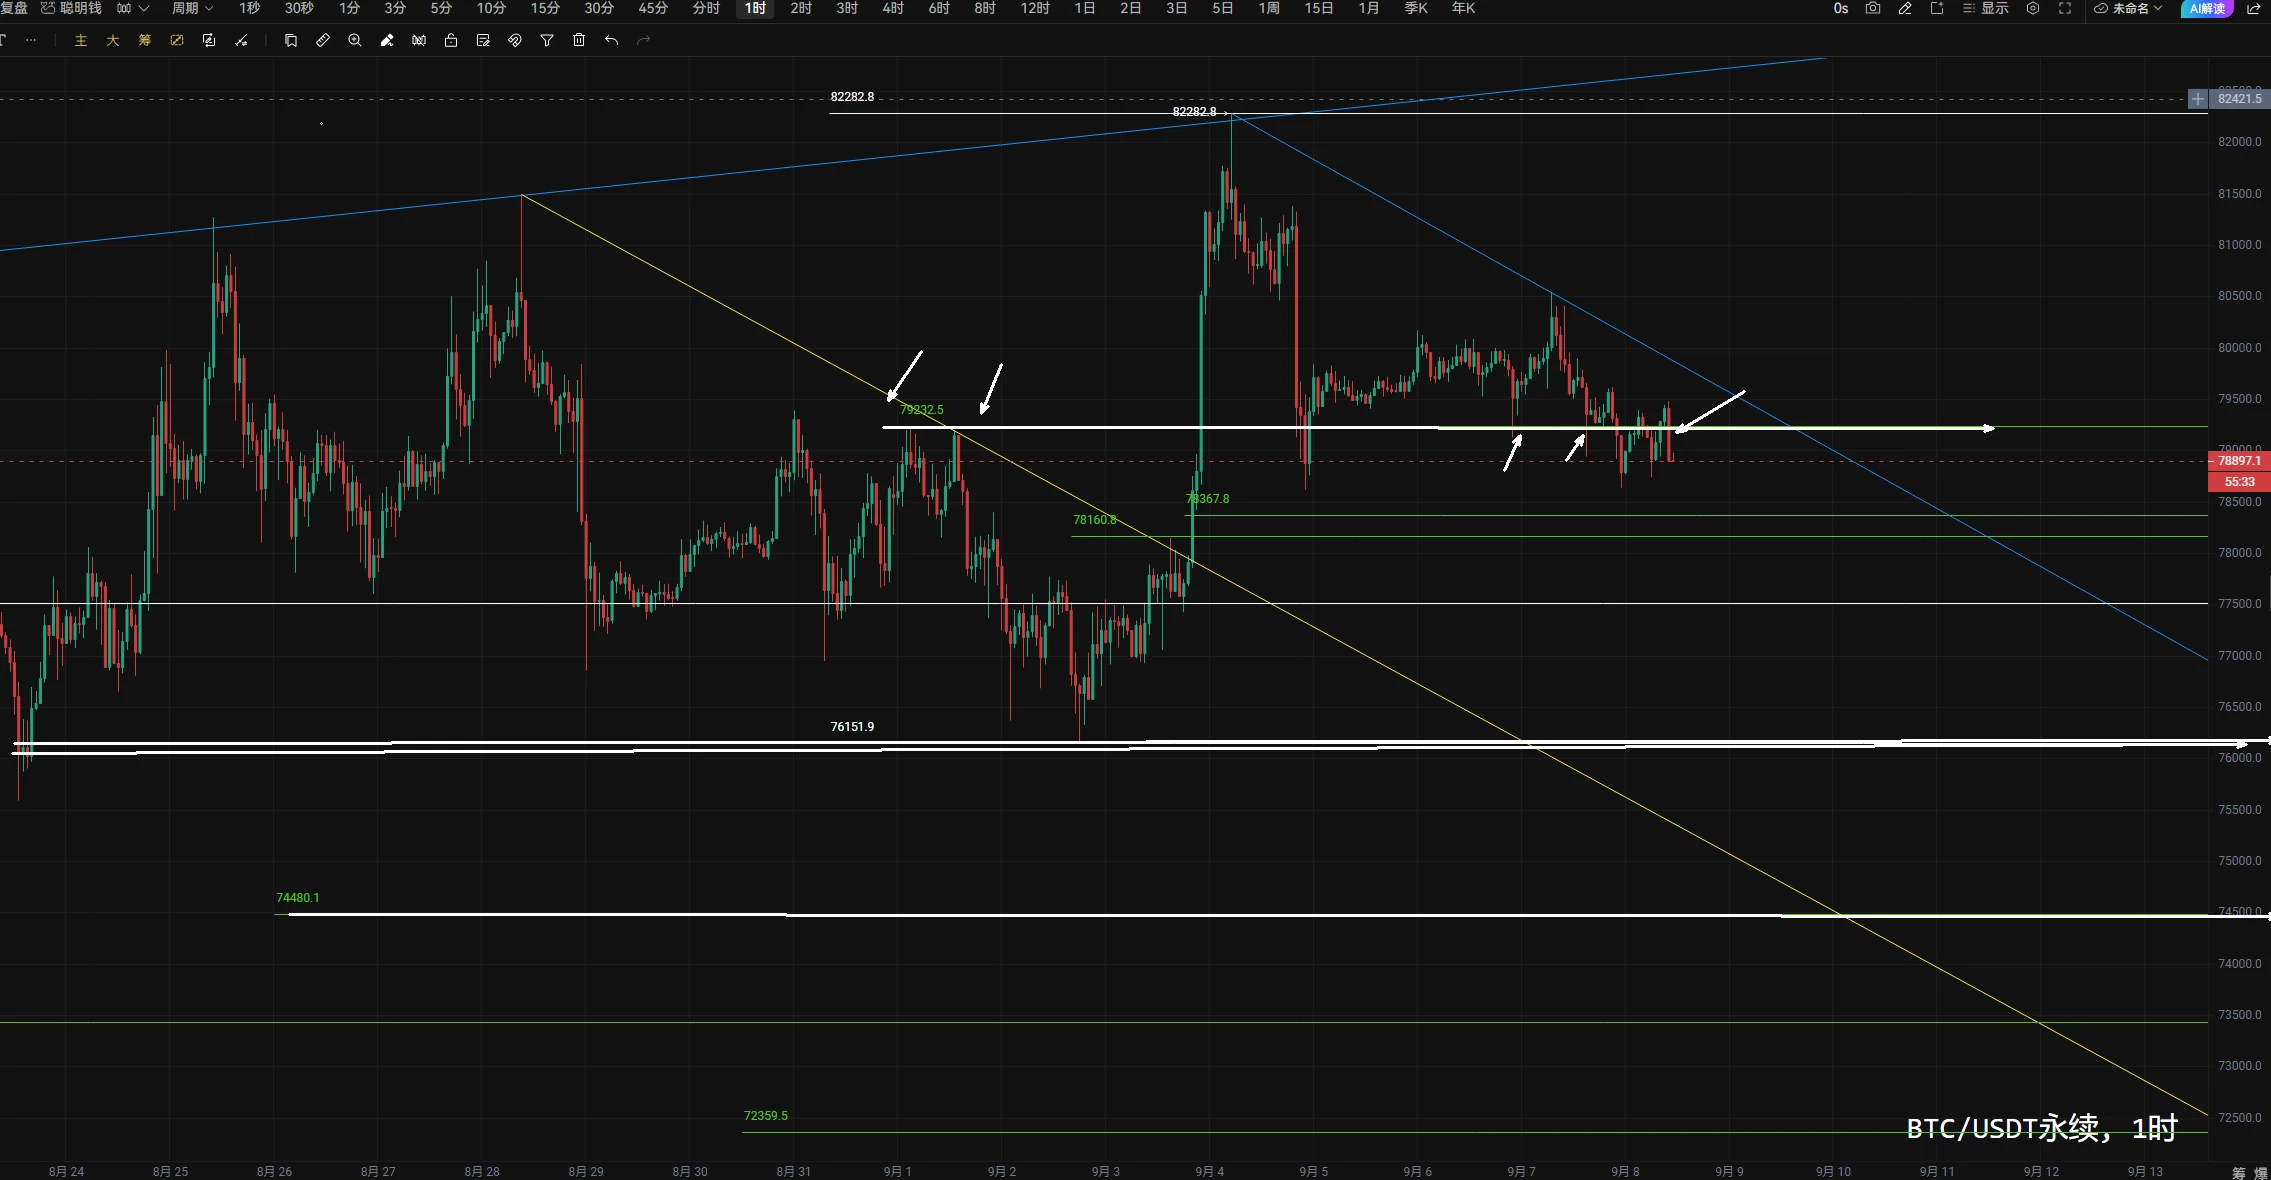Take a chart screenshot with camera icon

click(1873, 8)
